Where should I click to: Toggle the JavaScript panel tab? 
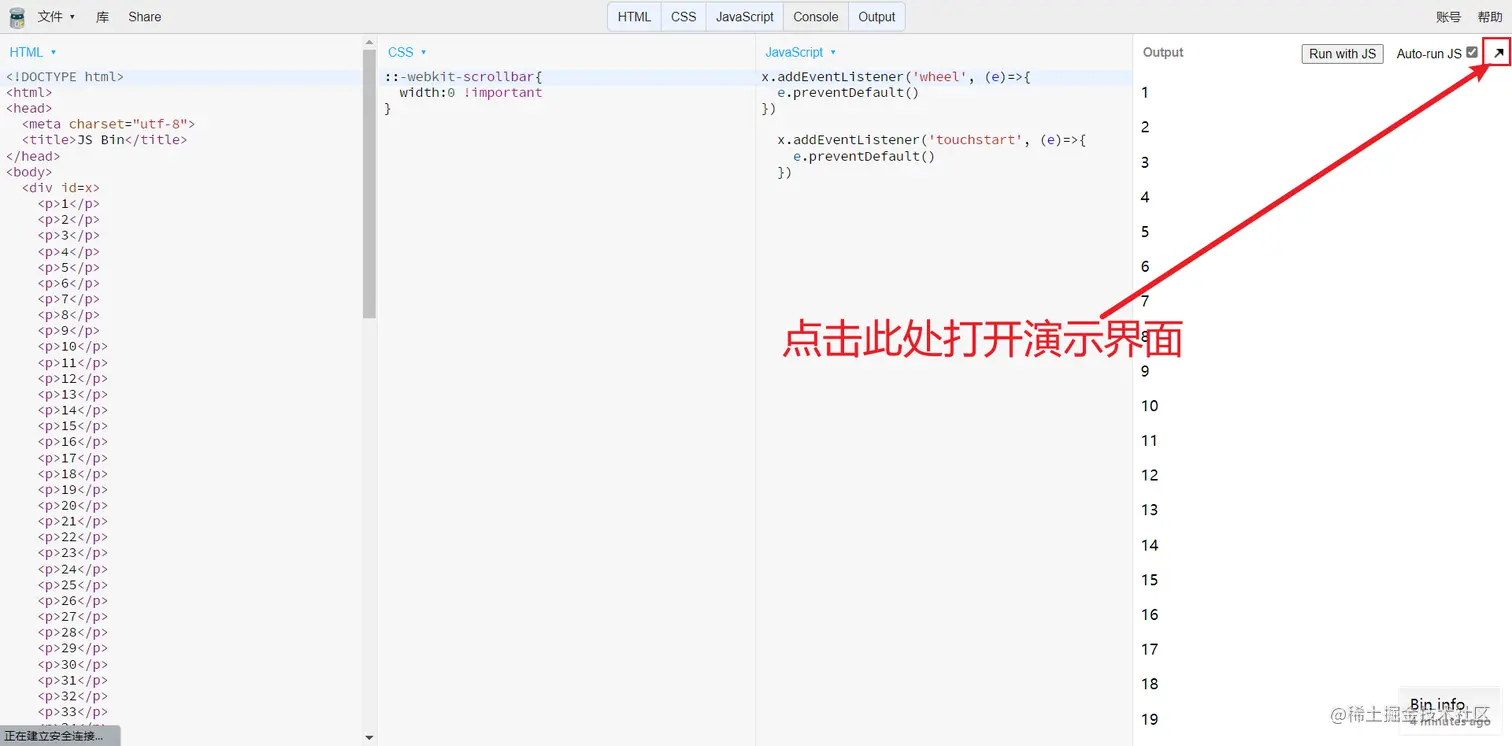pyautogui.click(x=744, y=16)
